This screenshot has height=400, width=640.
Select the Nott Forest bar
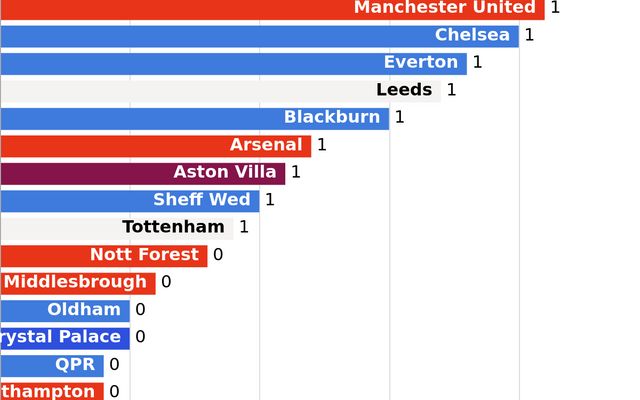coord(103,256)
